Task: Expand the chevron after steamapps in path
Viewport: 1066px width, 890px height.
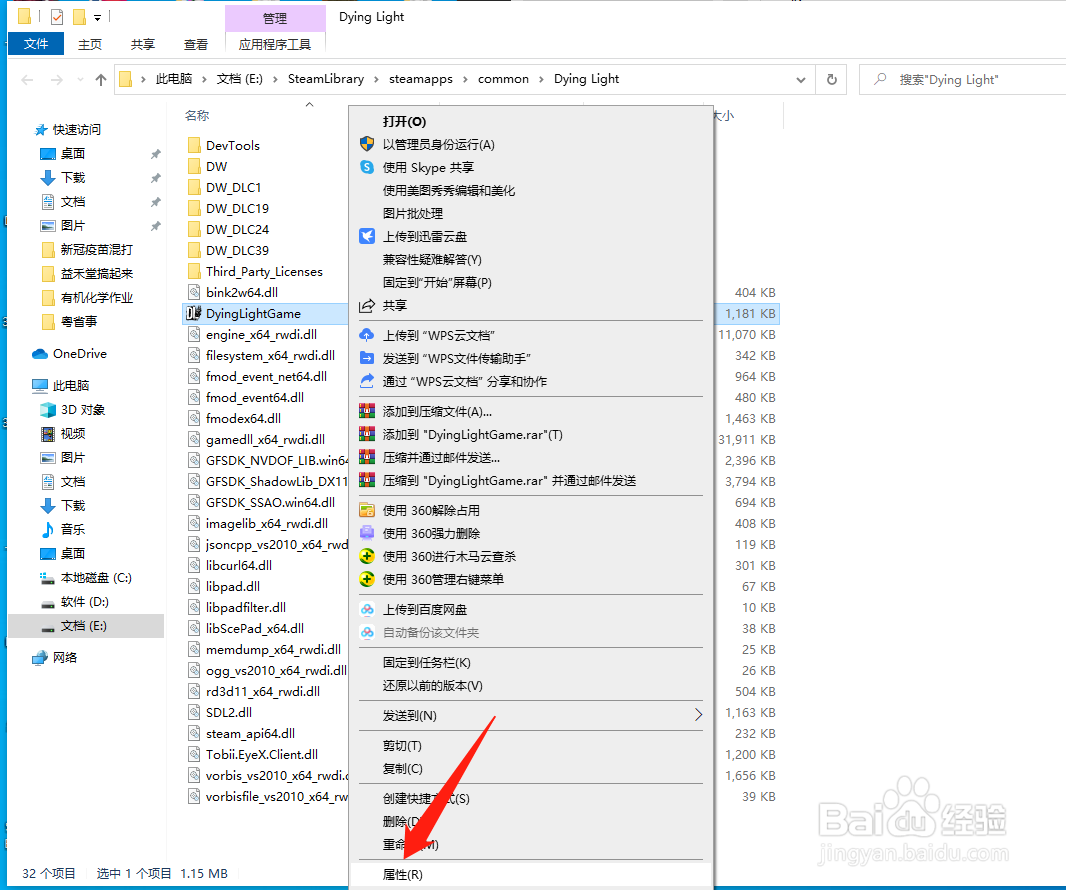Action: (x=465, y=80)
